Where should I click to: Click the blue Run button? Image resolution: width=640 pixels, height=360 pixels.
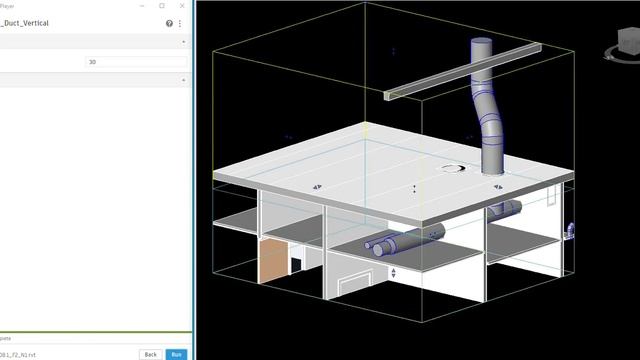(x=176, y=354)
